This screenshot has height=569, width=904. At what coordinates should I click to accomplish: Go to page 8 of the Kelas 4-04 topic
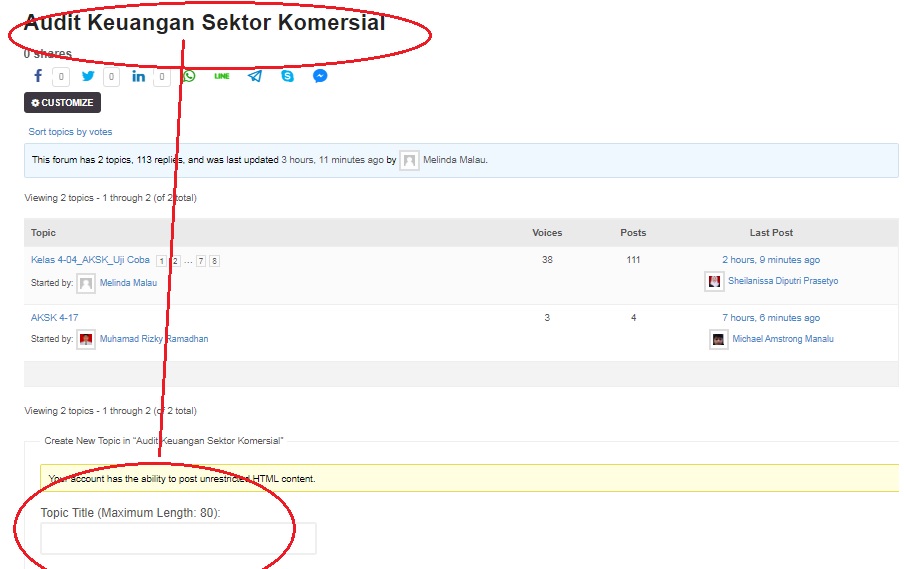[214, 261]
